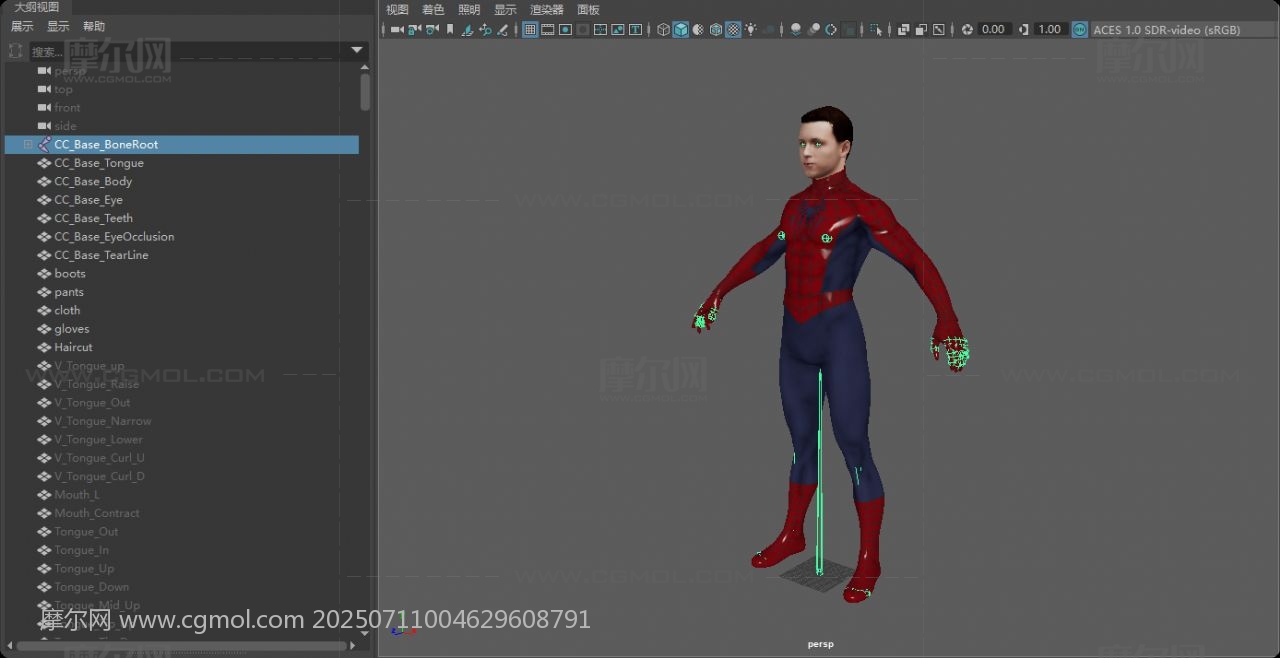Expand the CC_Base_BoneRoot node
1280x658 pixels.
coord(28,145)
